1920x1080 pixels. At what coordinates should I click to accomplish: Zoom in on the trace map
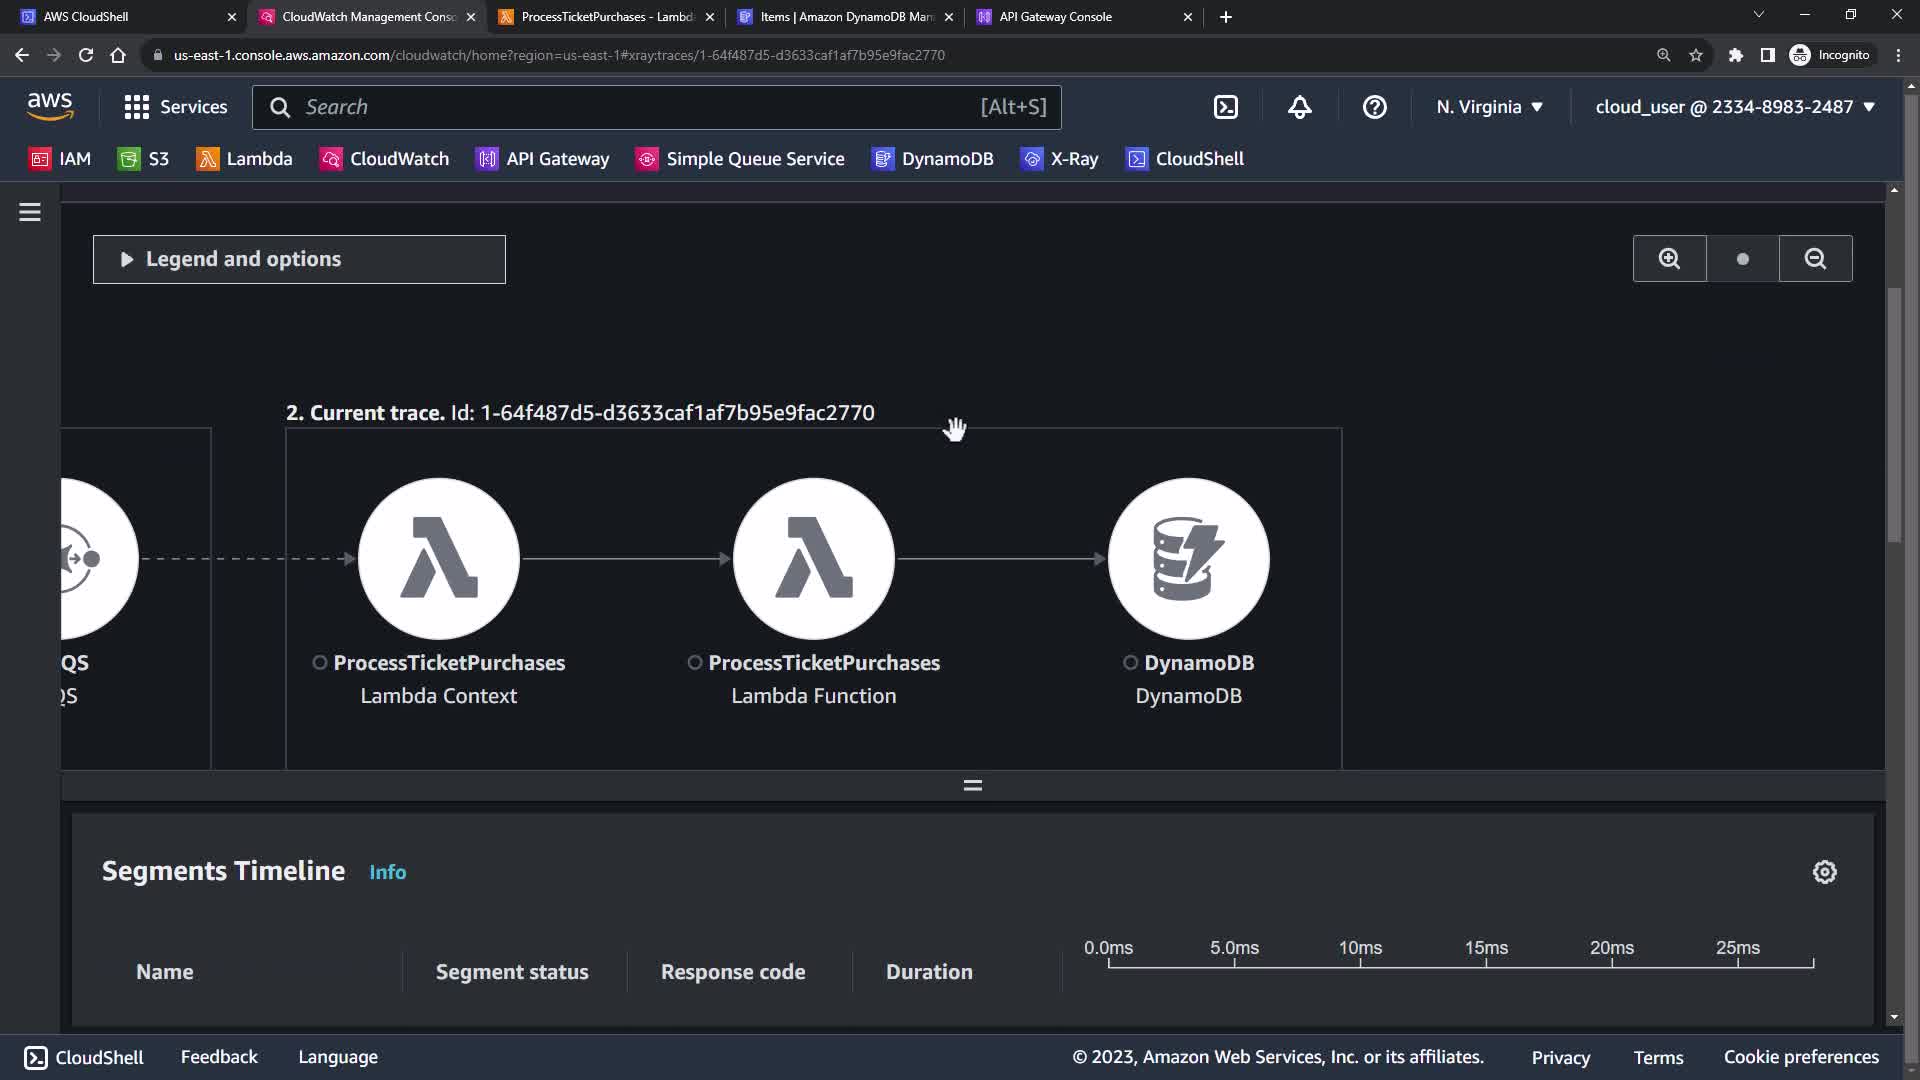point(1669,259)
